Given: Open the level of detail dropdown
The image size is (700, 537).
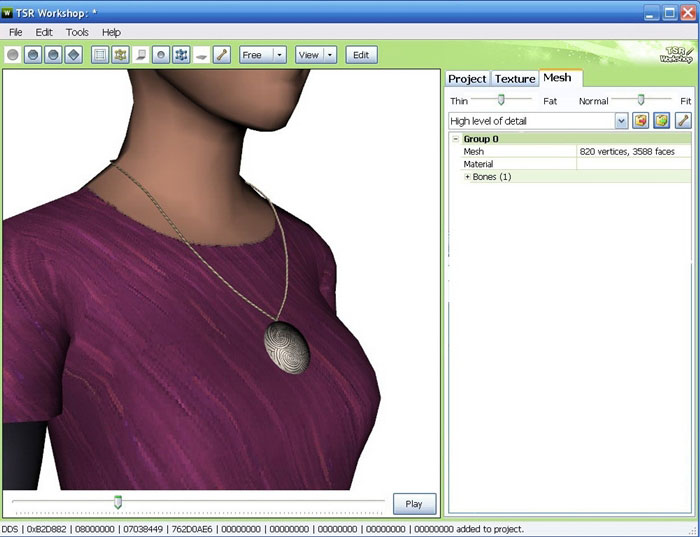Looking at the screenshot, I should pos(621,121).
